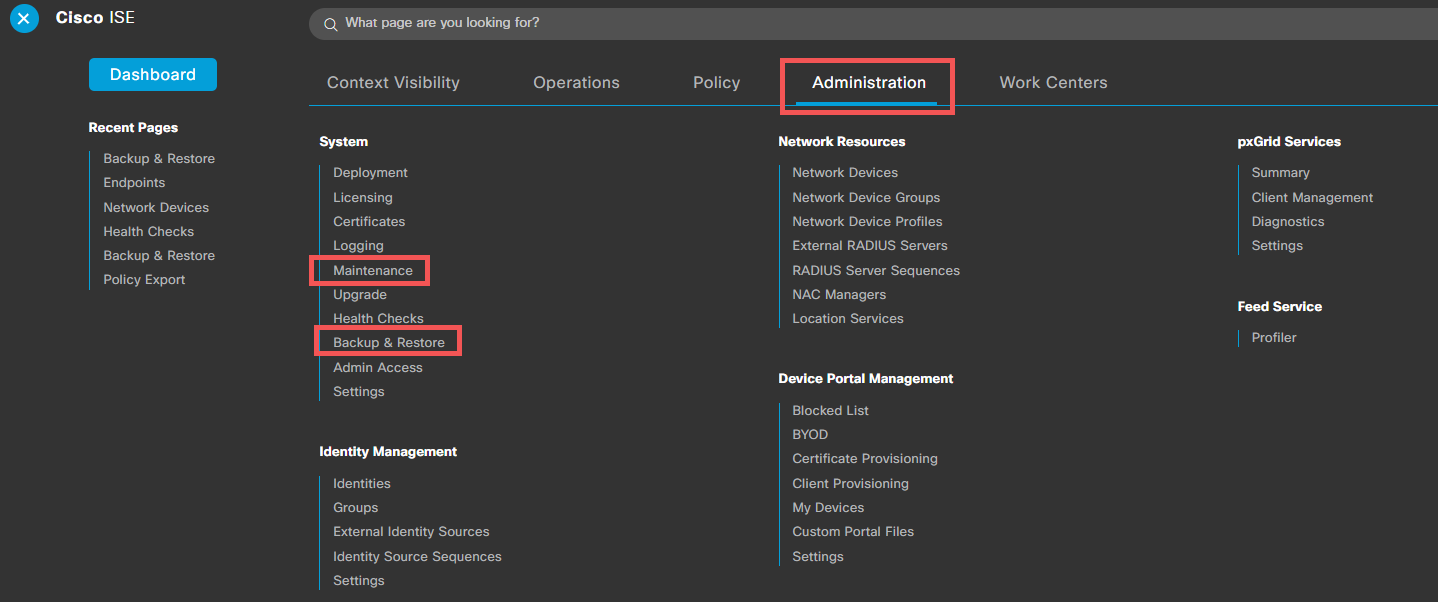Open Certificates under System
Image resolution: width=1438 pixels, height=602 pixels.
pos(369,222)
